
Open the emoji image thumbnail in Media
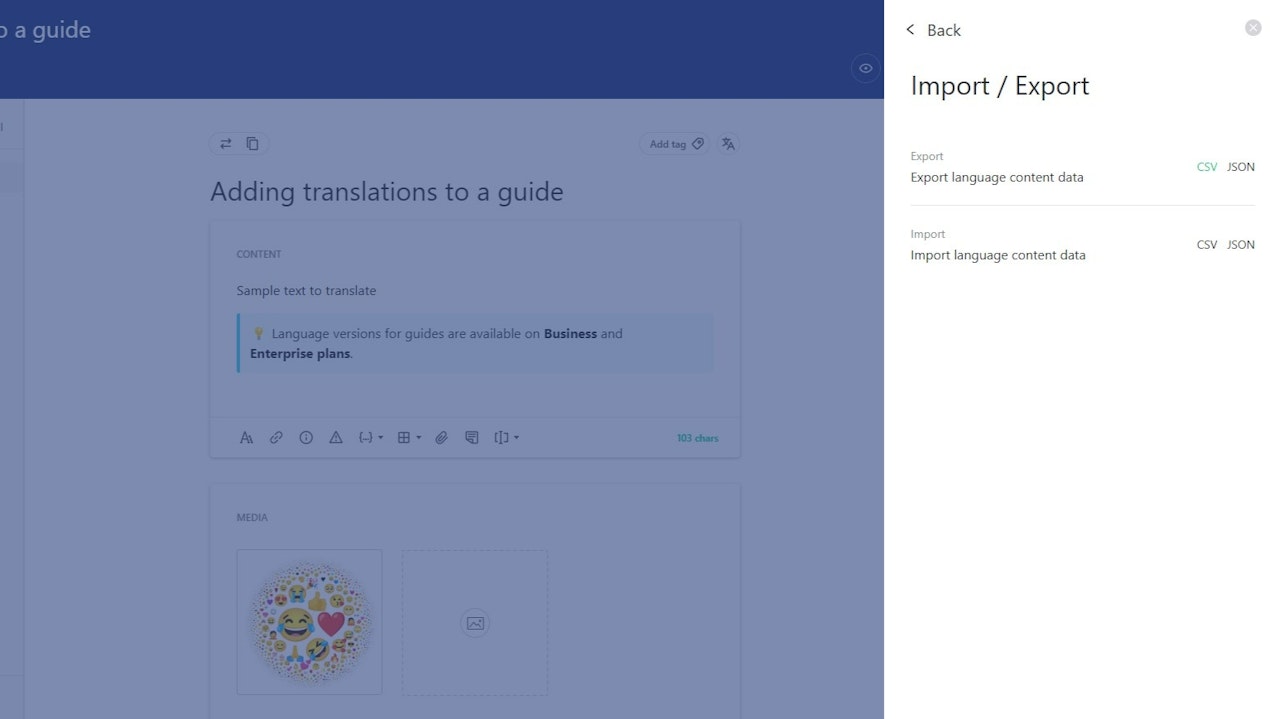point(309,621)
